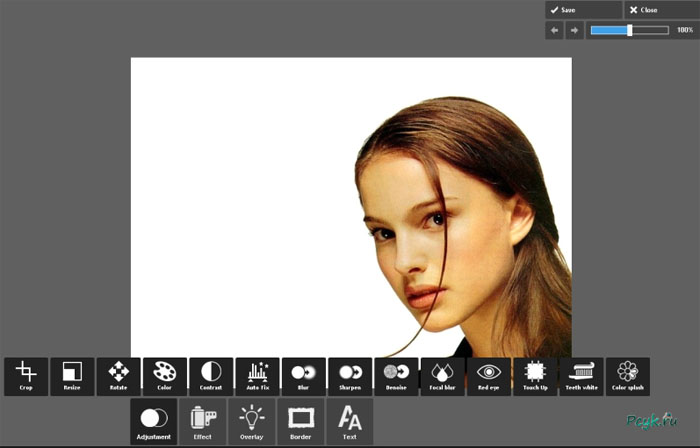The image size is (700, 448).
Task: Open the Color palette adjustment
Action: (x=165, y=377)
